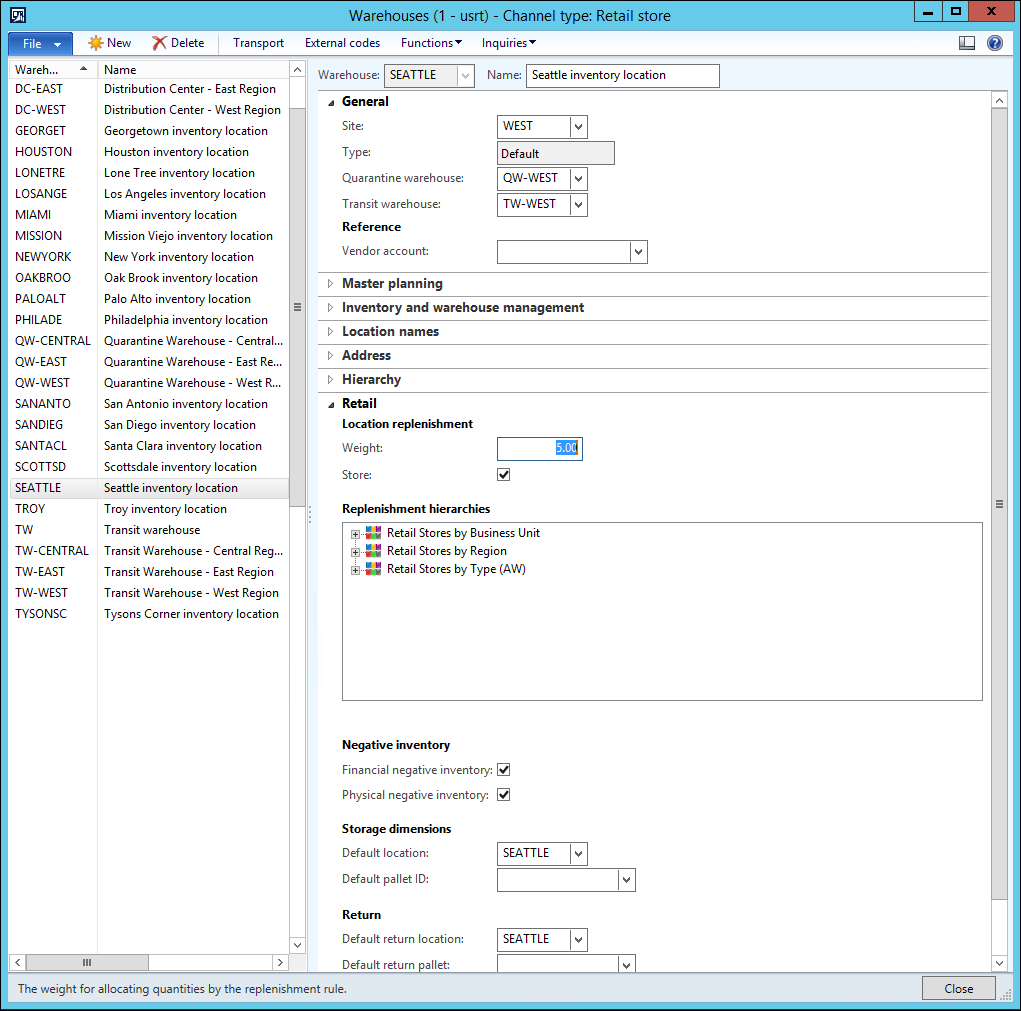Toggle Financial negative inventory checkbox
The image size is (1021, 1011).
tap(504, 770)
